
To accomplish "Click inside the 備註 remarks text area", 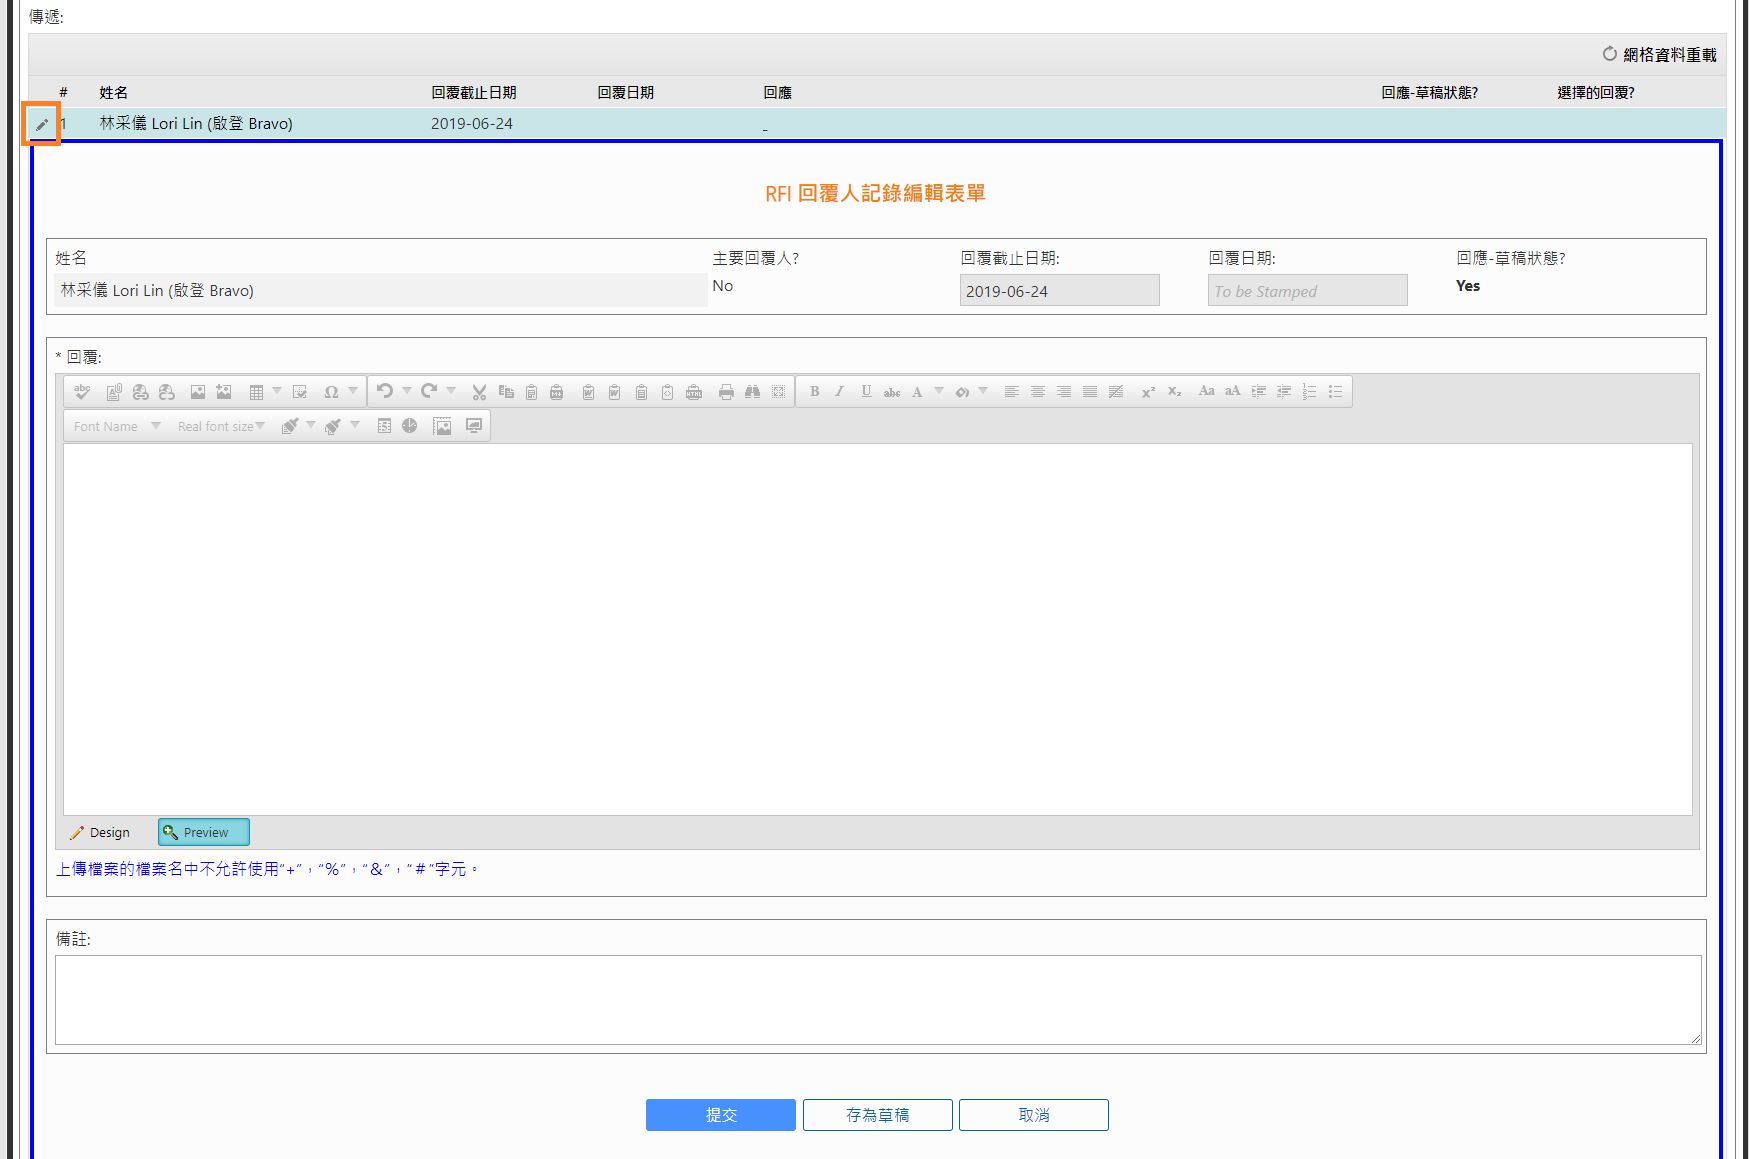I will click(877, 1000).
